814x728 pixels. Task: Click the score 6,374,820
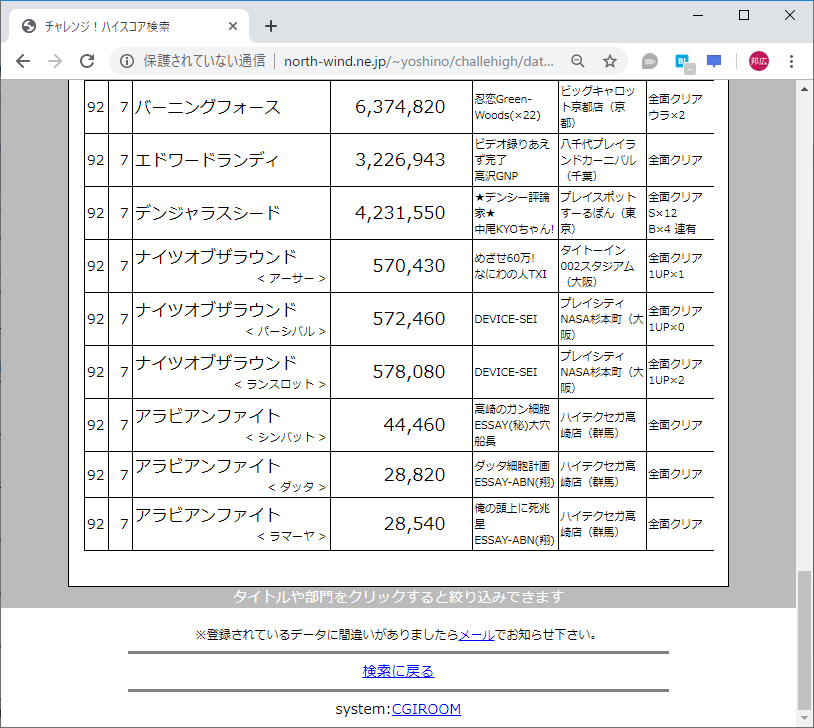pos(400,107)
